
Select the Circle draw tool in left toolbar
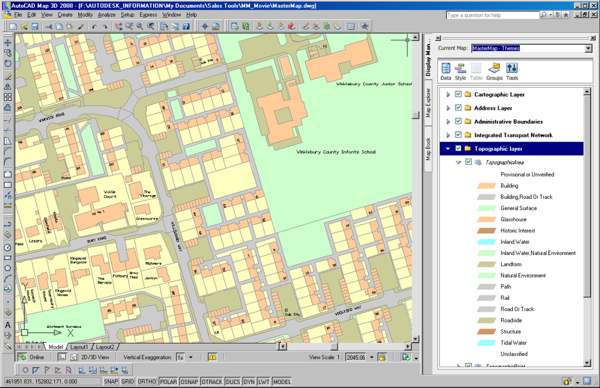7,247
